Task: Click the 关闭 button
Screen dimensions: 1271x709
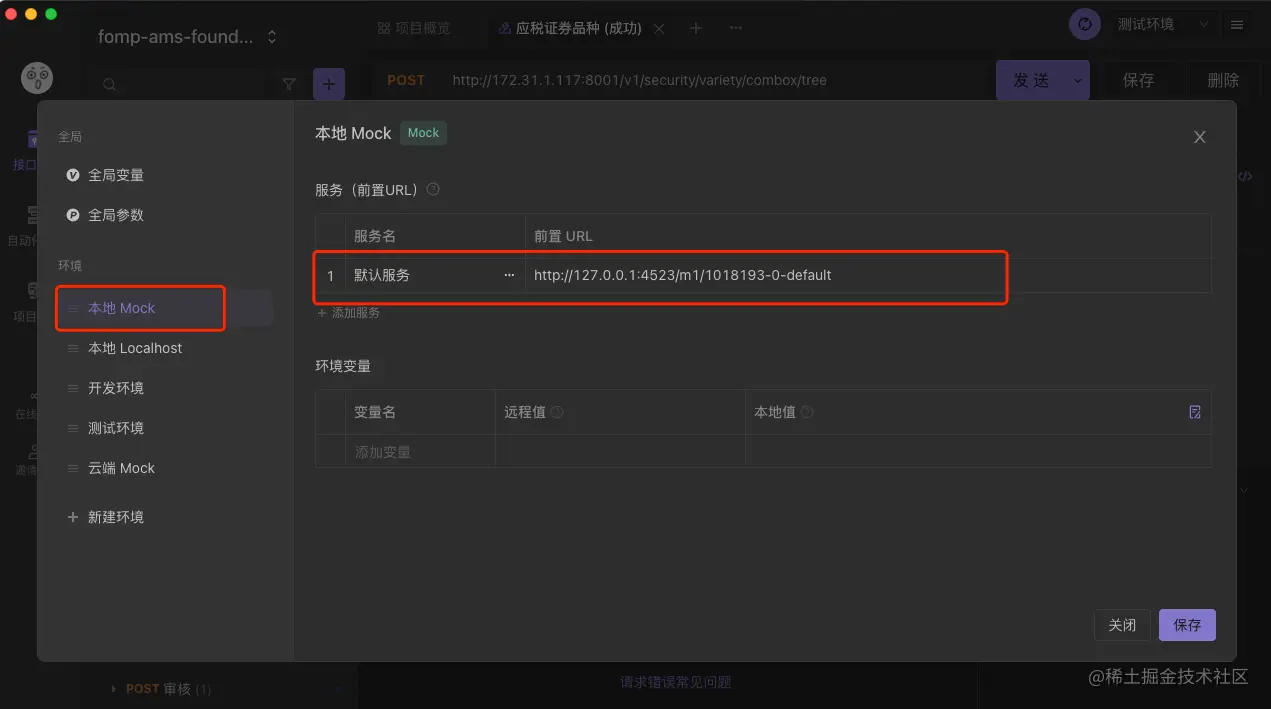Action: click(1122, 625)
